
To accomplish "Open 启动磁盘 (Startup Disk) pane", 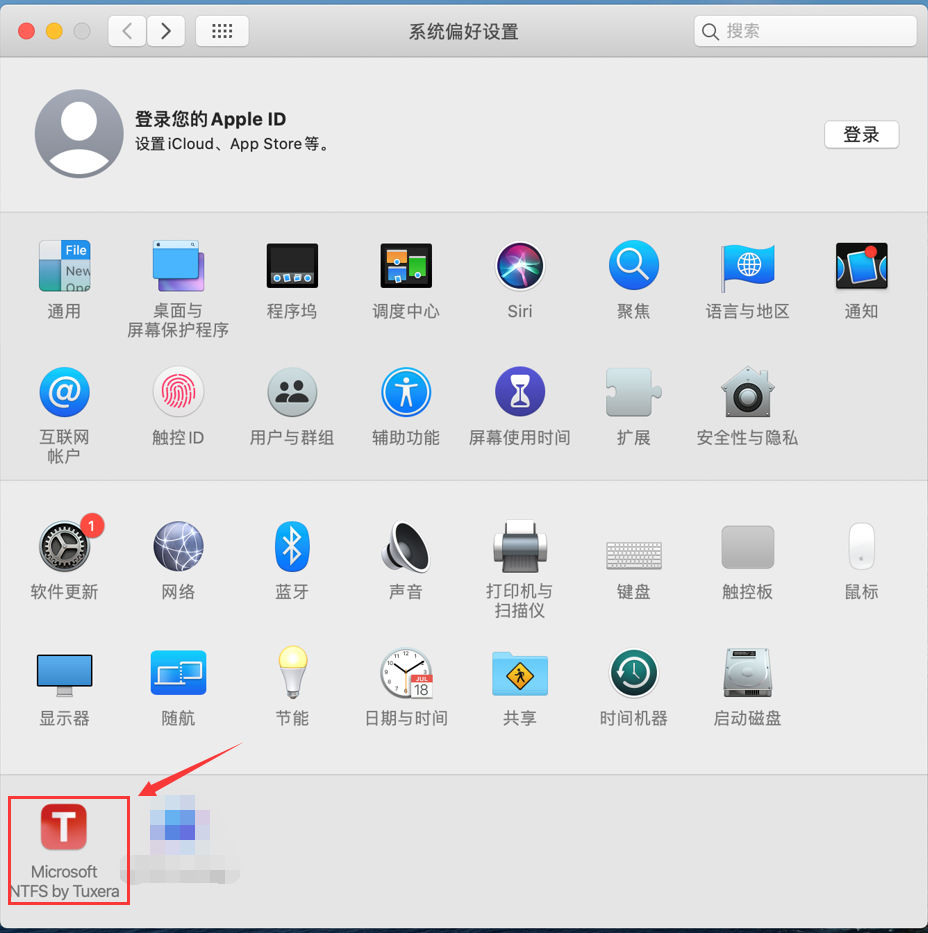I will [x=747, y=673].
